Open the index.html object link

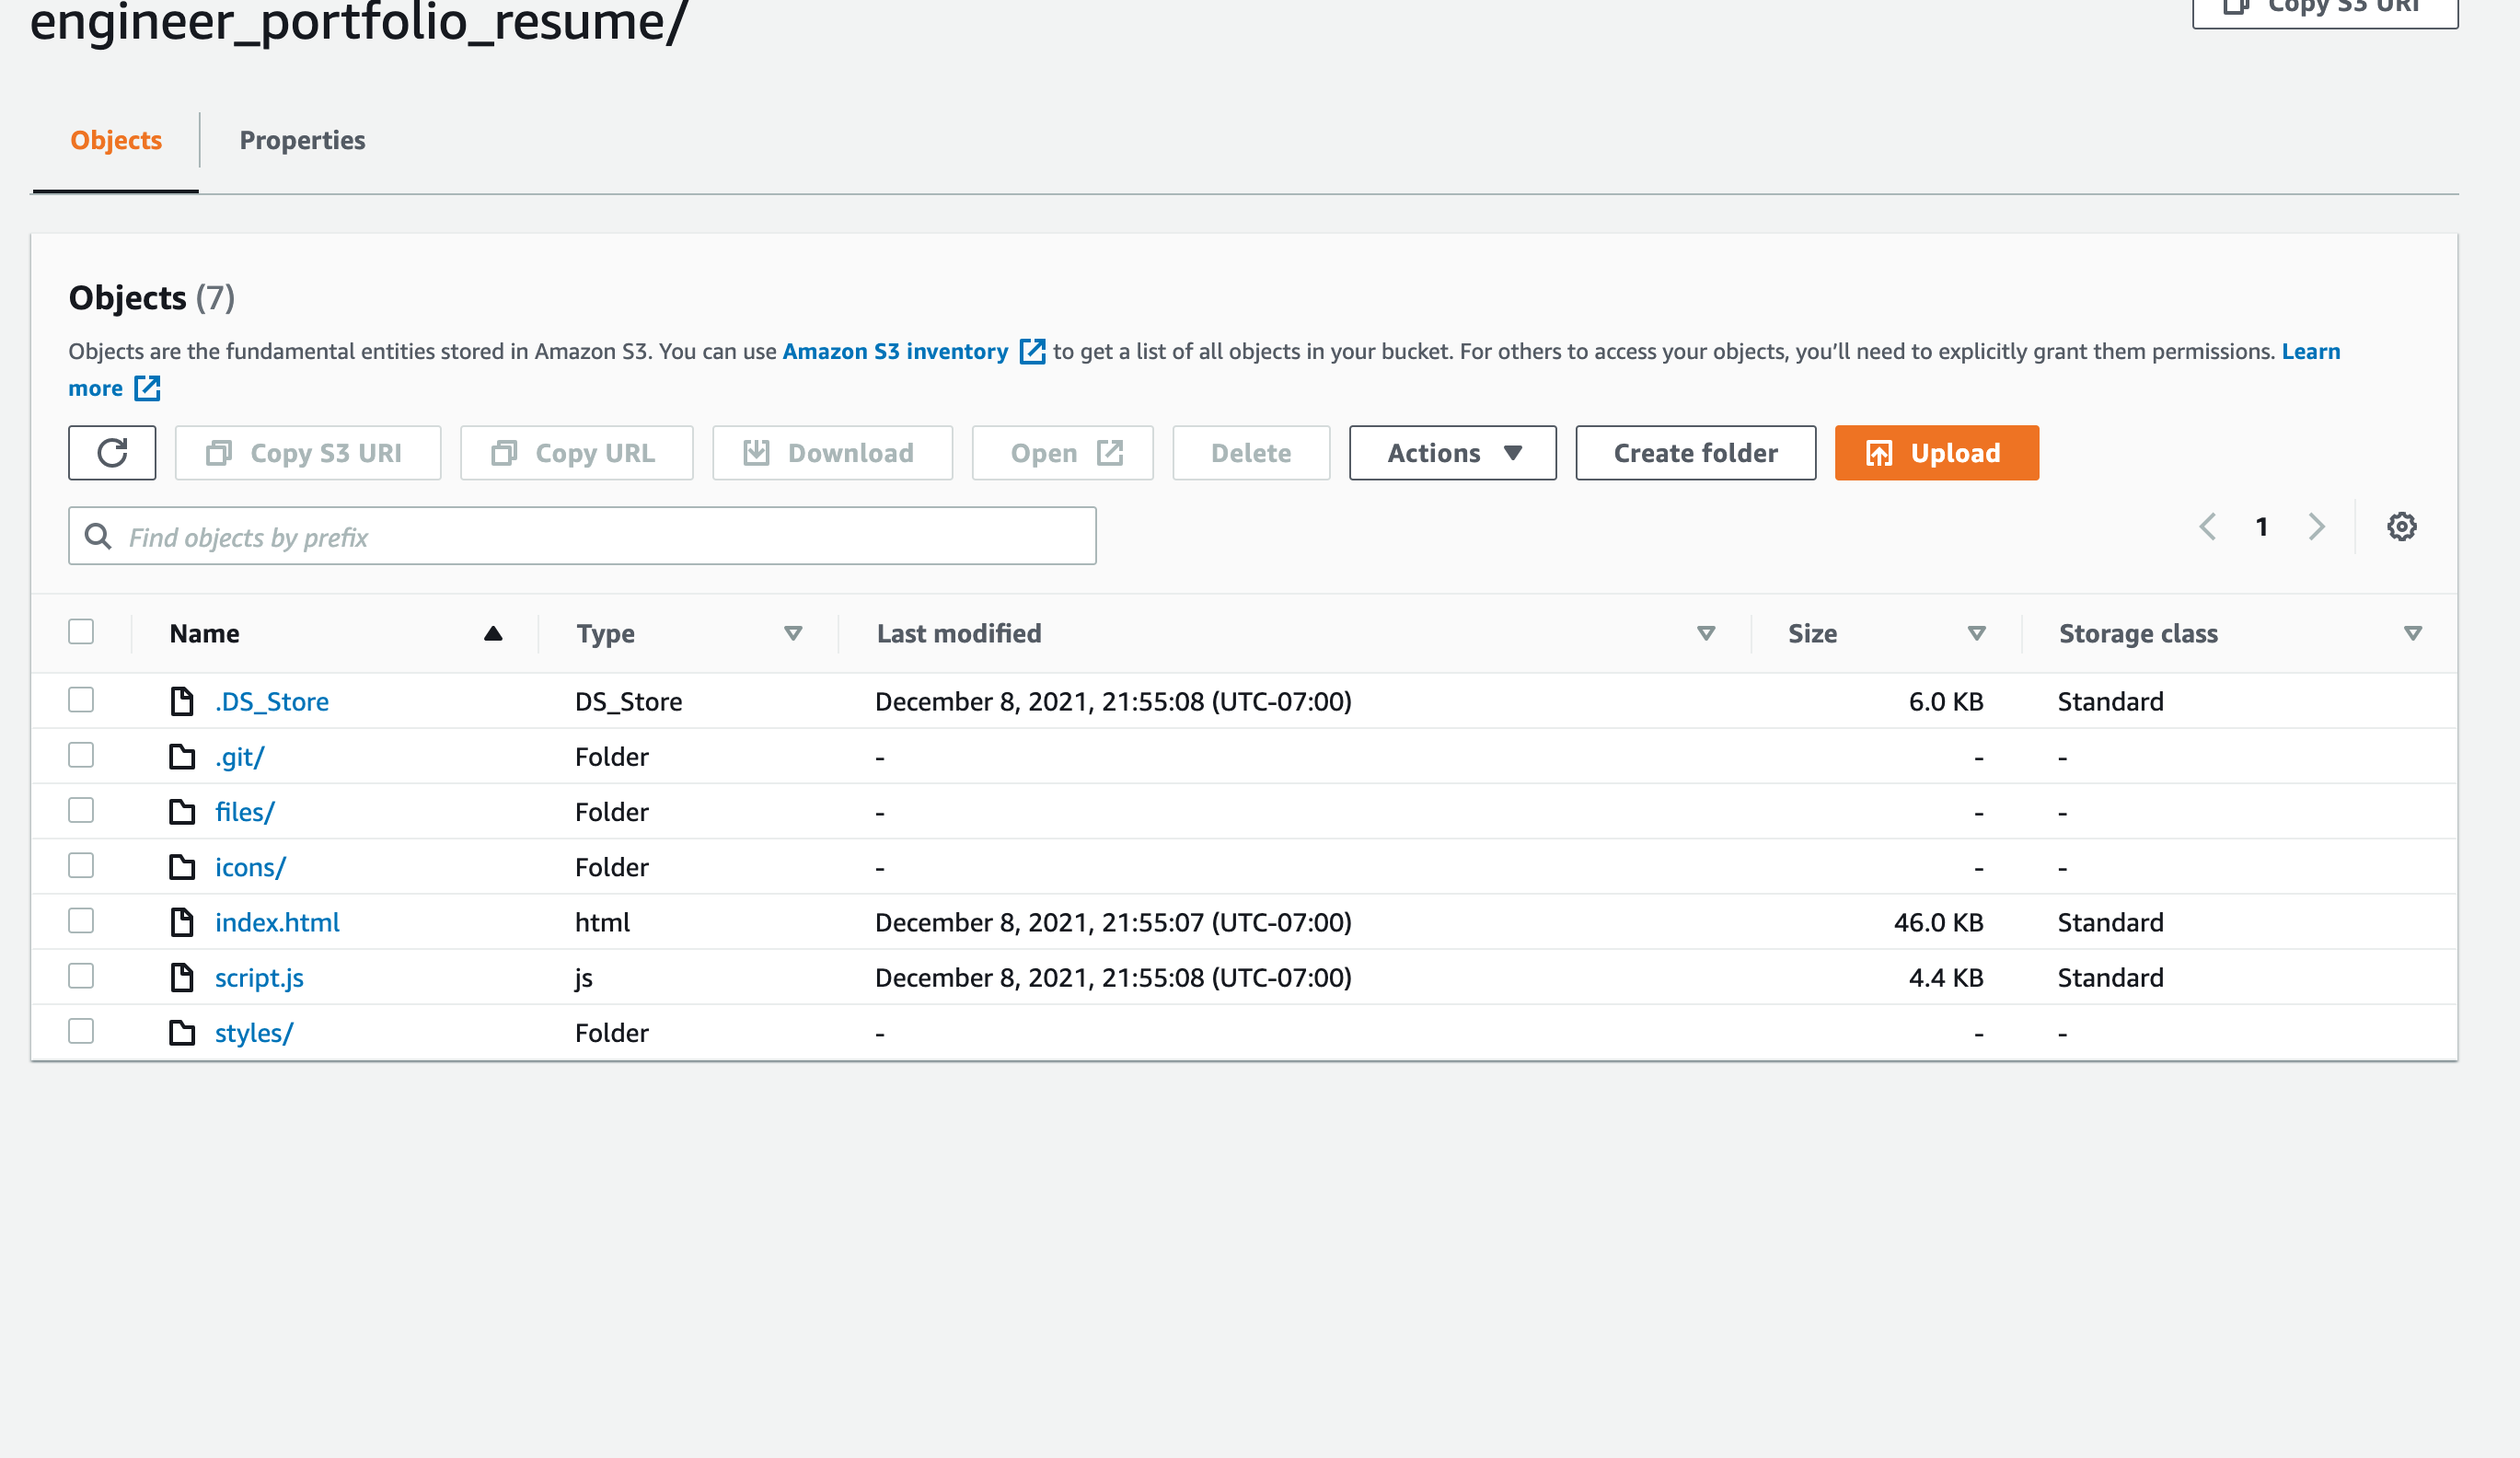click(x=277, y=922)
